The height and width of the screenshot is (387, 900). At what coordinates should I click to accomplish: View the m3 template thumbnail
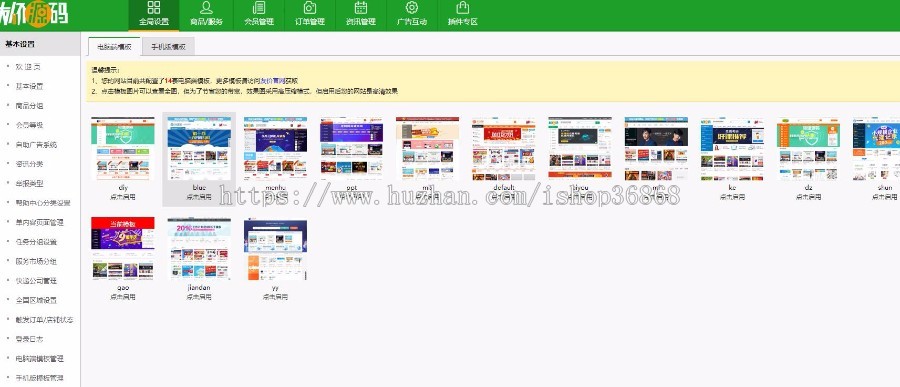click(427, 149)
